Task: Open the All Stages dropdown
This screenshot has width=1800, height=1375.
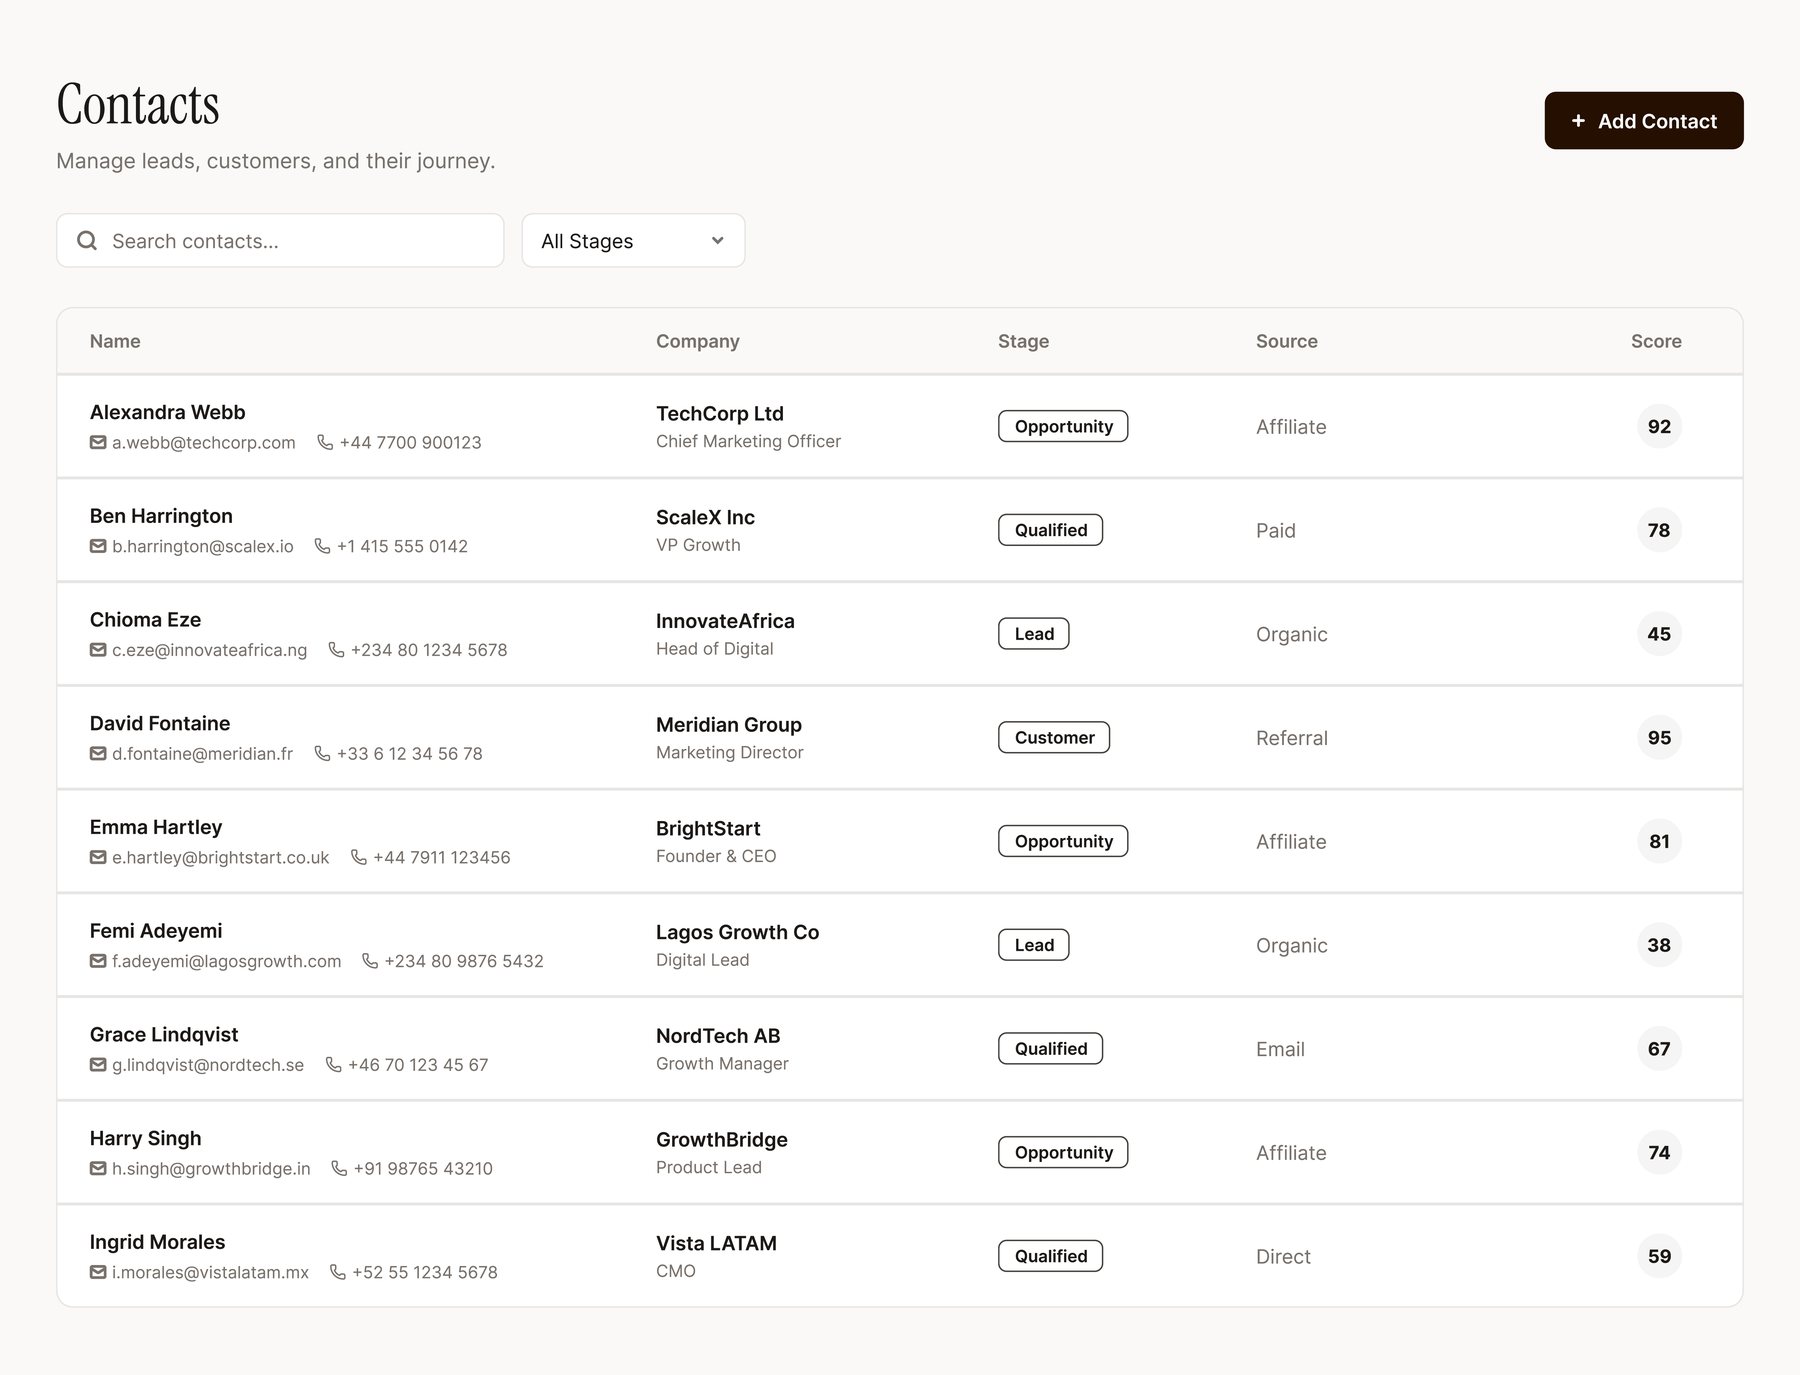Action: click(633, 241)
